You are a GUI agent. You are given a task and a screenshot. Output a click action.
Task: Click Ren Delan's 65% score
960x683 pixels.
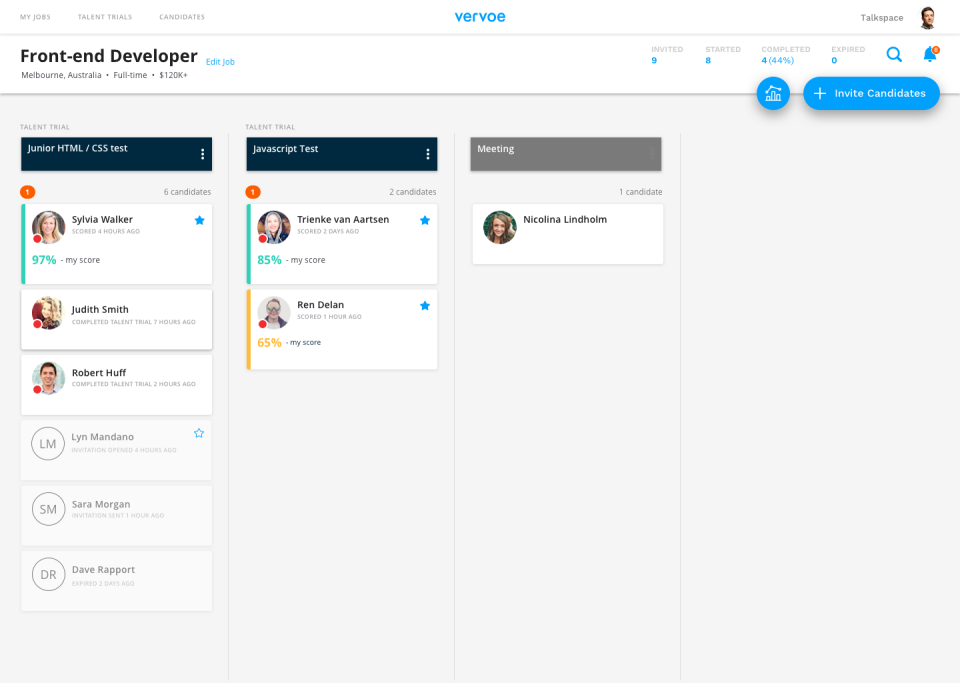pos(269,343)
